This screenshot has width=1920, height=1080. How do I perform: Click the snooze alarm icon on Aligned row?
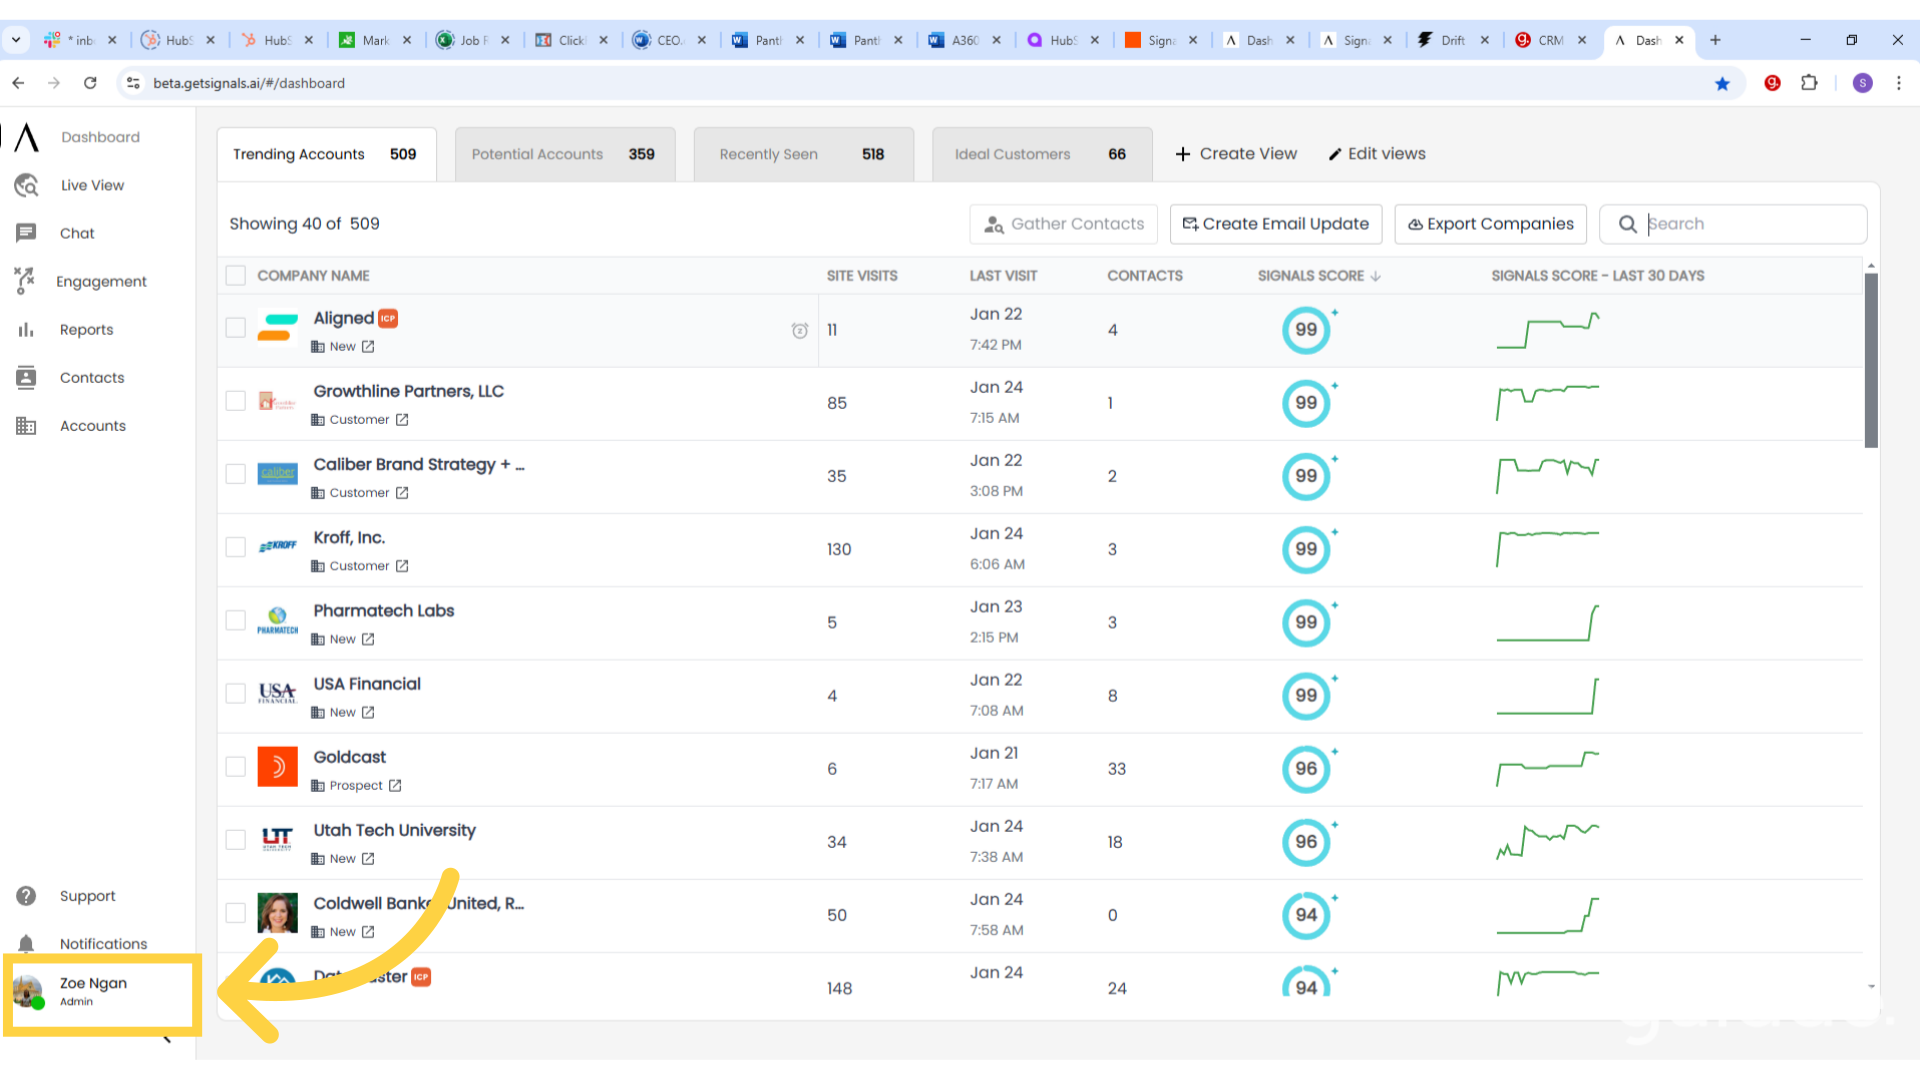tap(800, 330)
